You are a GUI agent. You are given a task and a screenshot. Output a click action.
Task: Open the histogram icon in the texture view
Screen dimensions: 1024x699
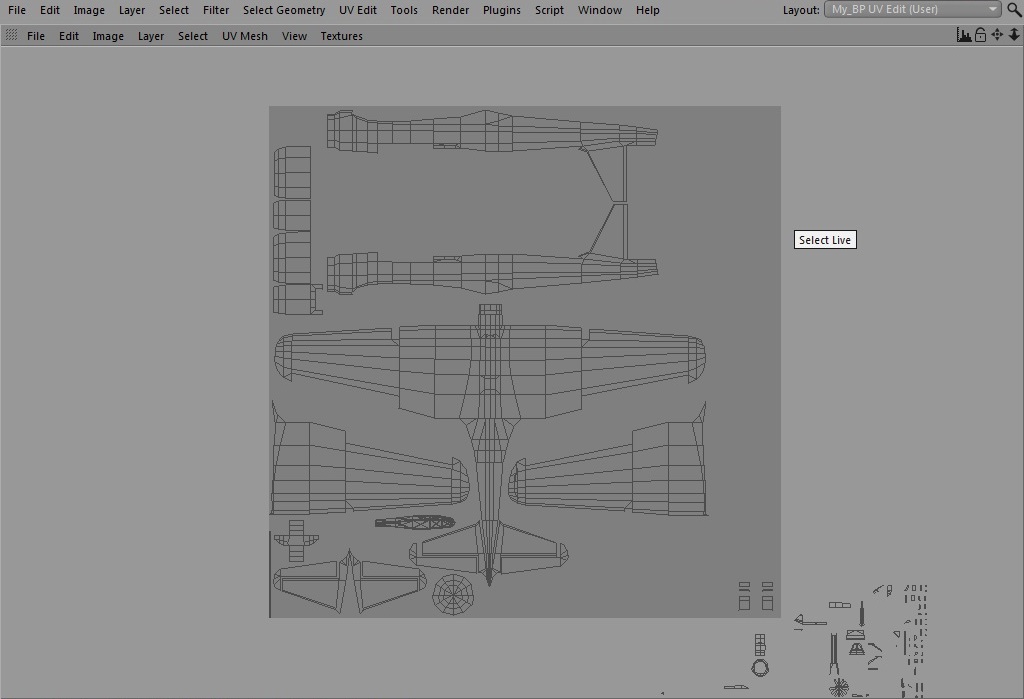point(964,35)
